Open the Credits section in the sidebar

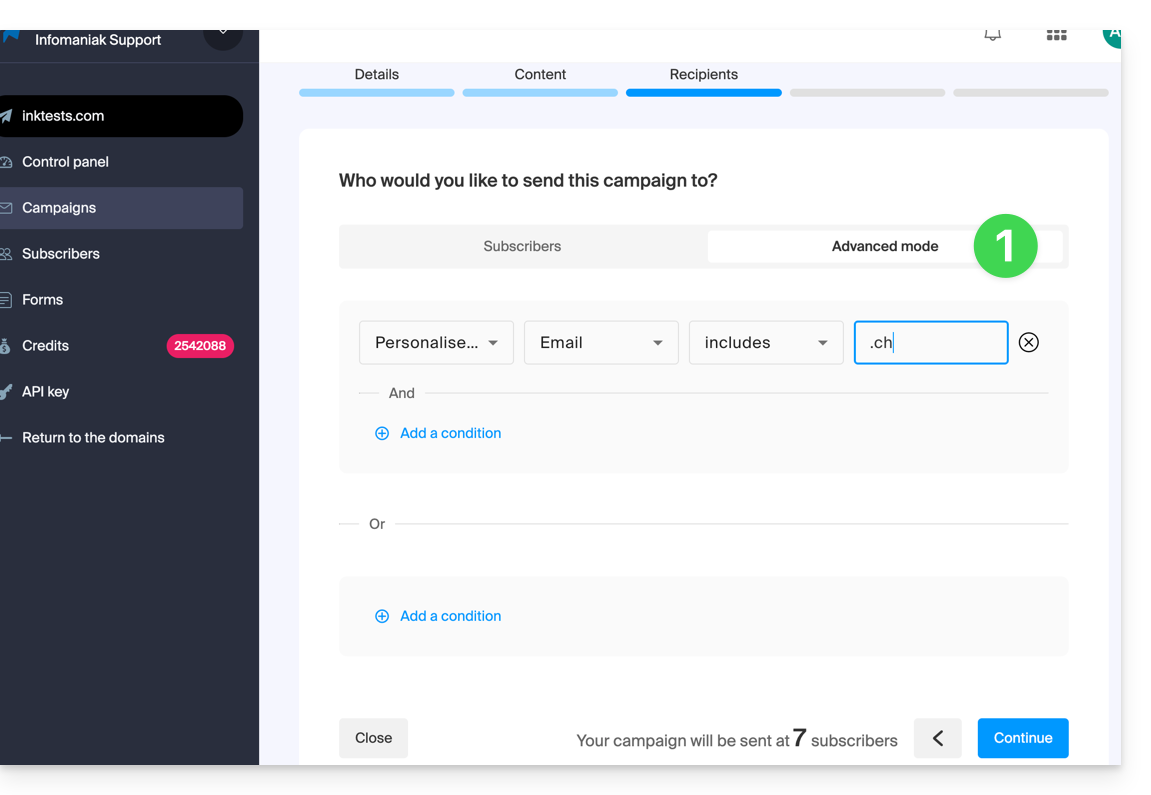(x=46, y=345)
